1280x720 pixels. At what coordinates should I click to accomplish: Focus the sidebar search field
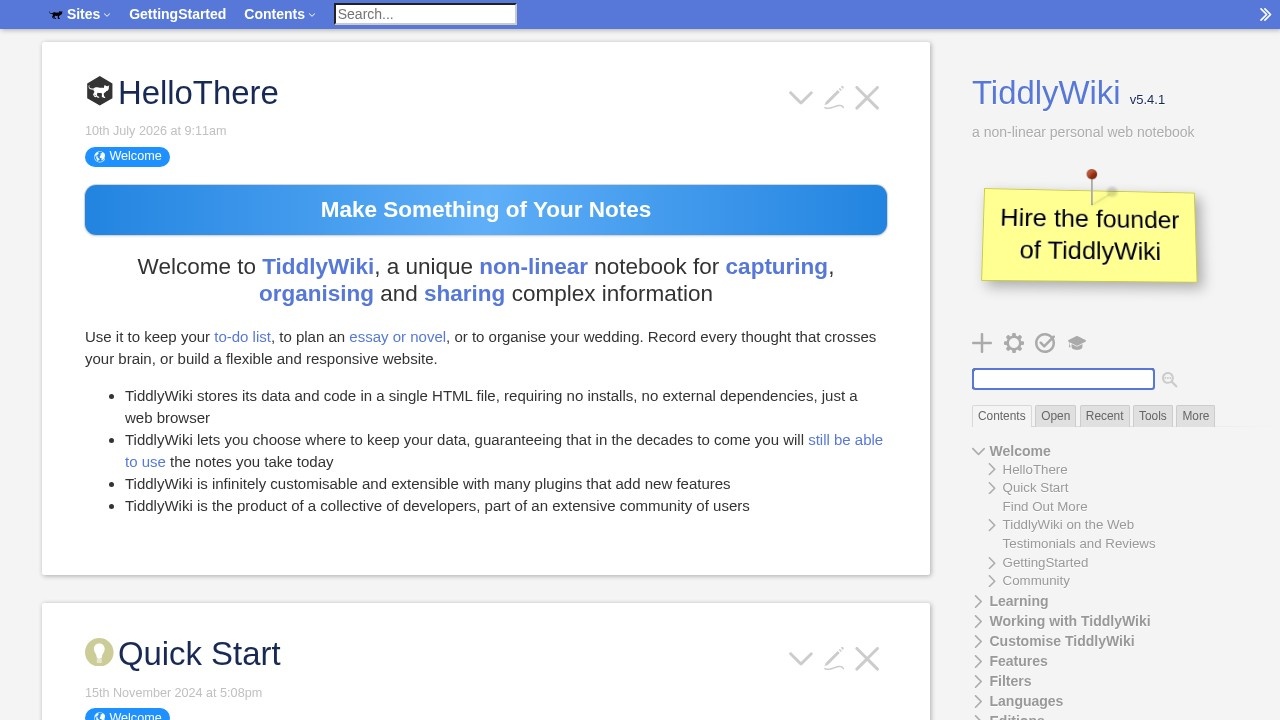(1063, 379)
